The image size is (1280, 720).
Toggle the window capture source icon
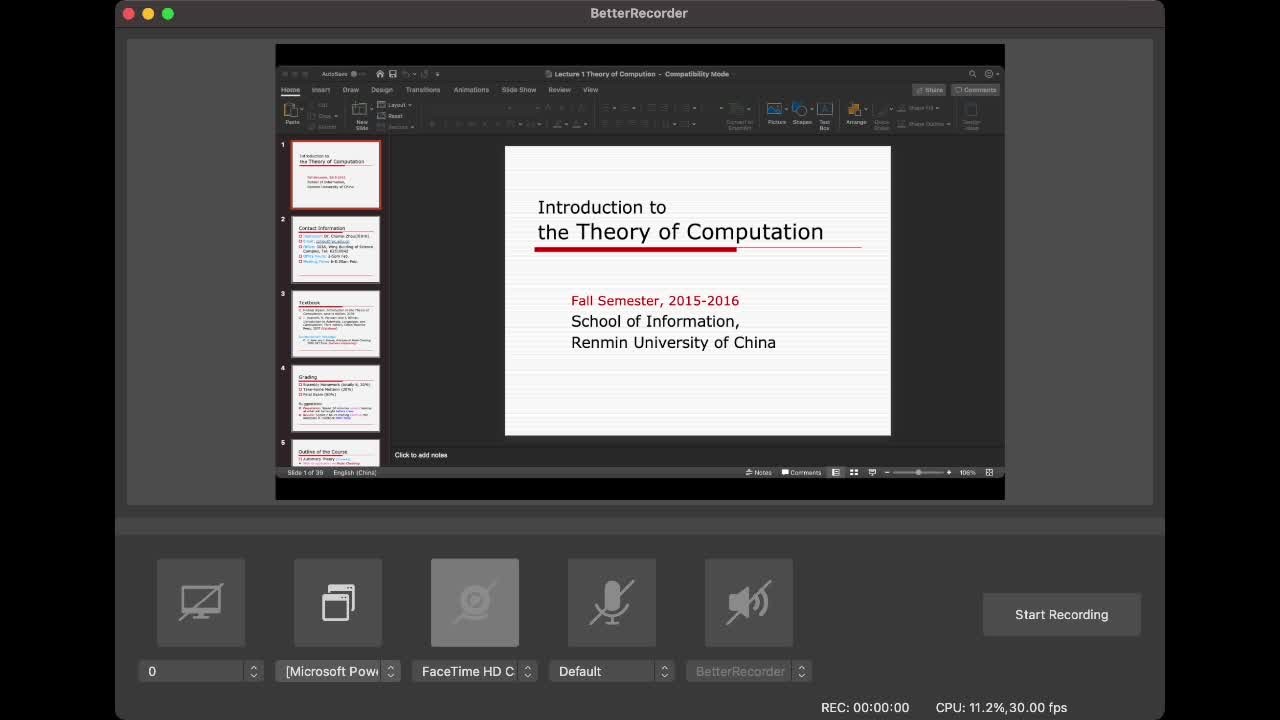pyautogui.click(x=338, y=602)
